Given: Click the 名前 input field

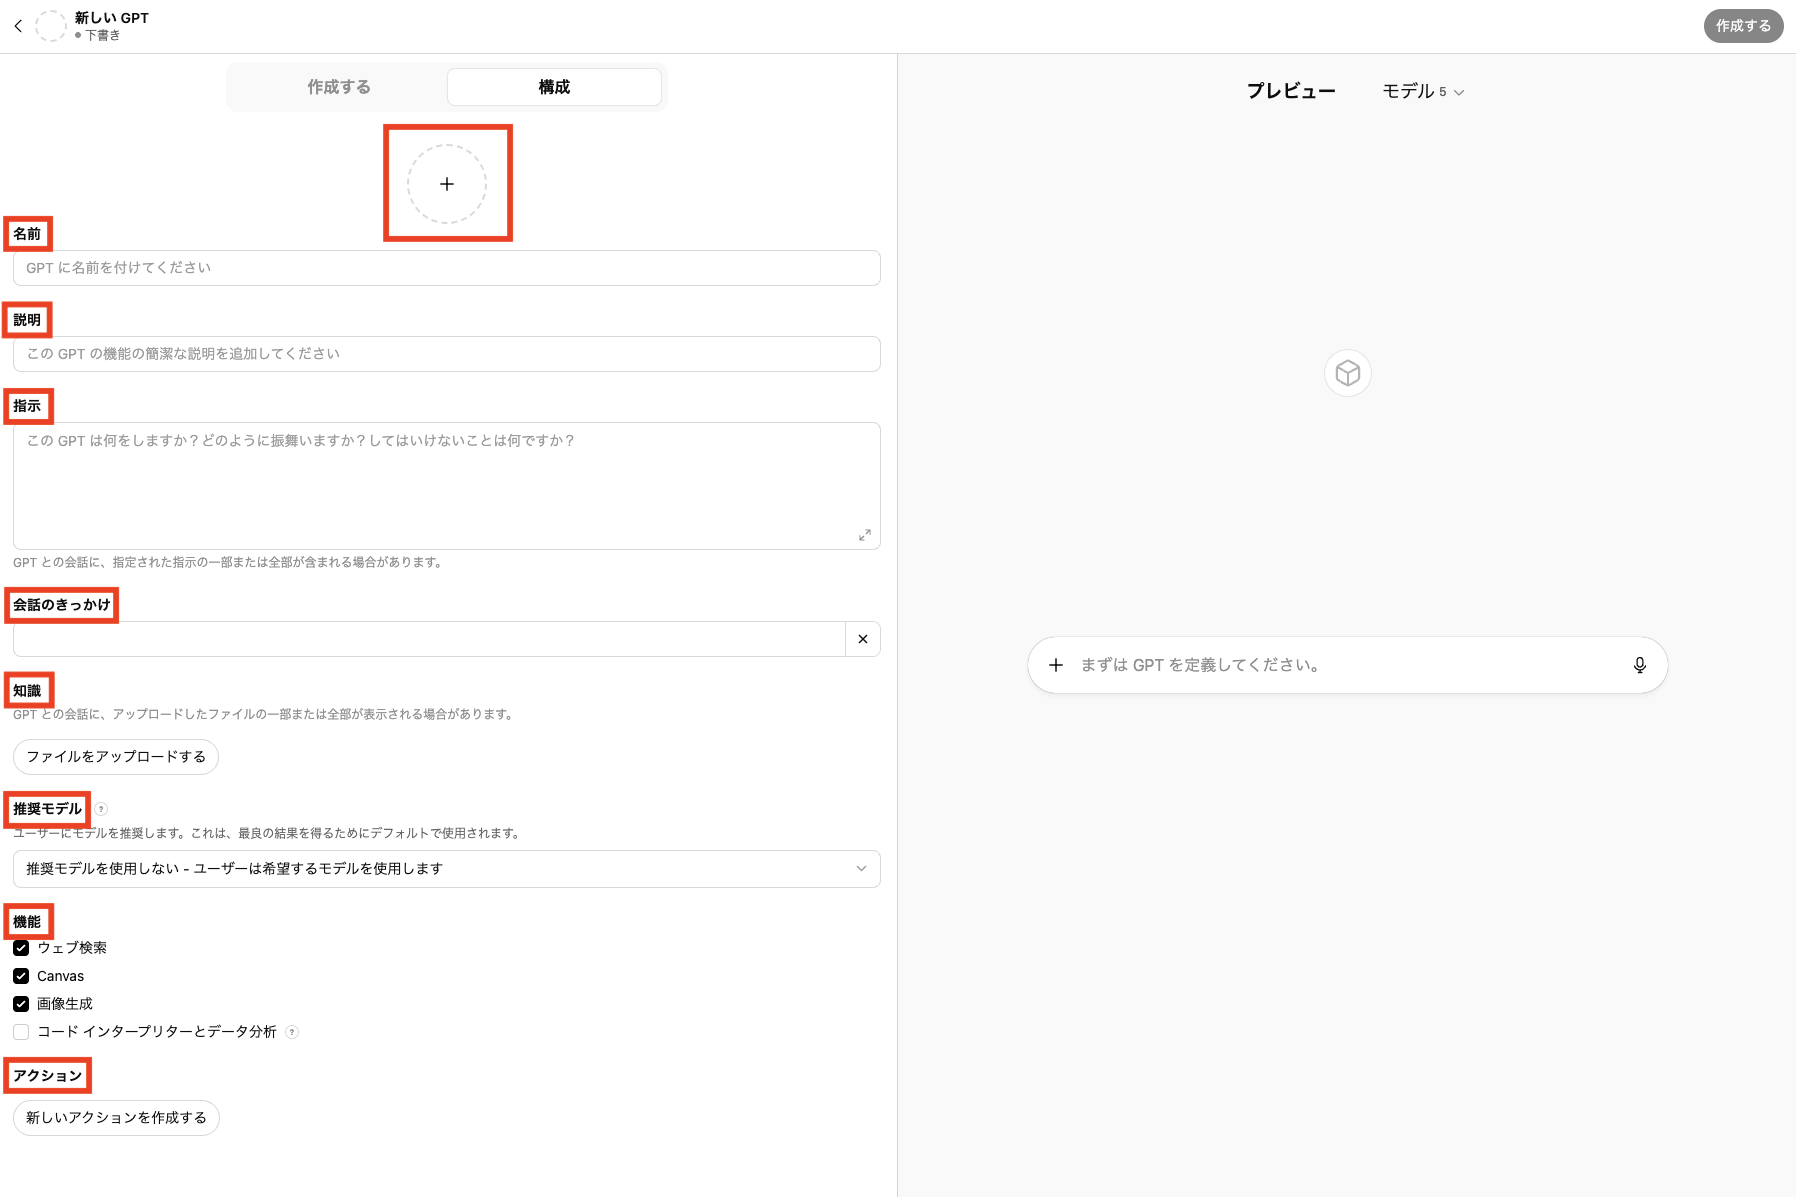Looking at the screenshot, I should [446, 268].
